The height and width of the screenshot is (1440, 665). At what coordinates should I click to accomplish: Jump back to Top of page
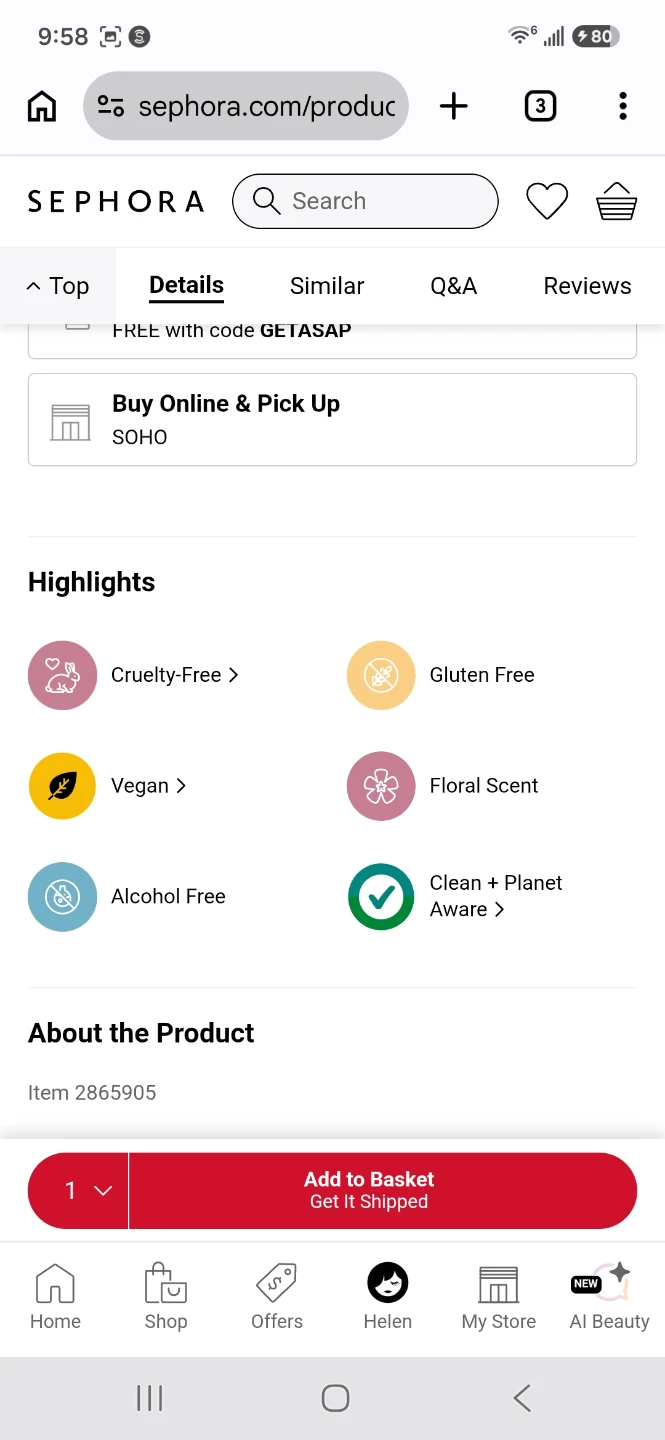[58, 286]
